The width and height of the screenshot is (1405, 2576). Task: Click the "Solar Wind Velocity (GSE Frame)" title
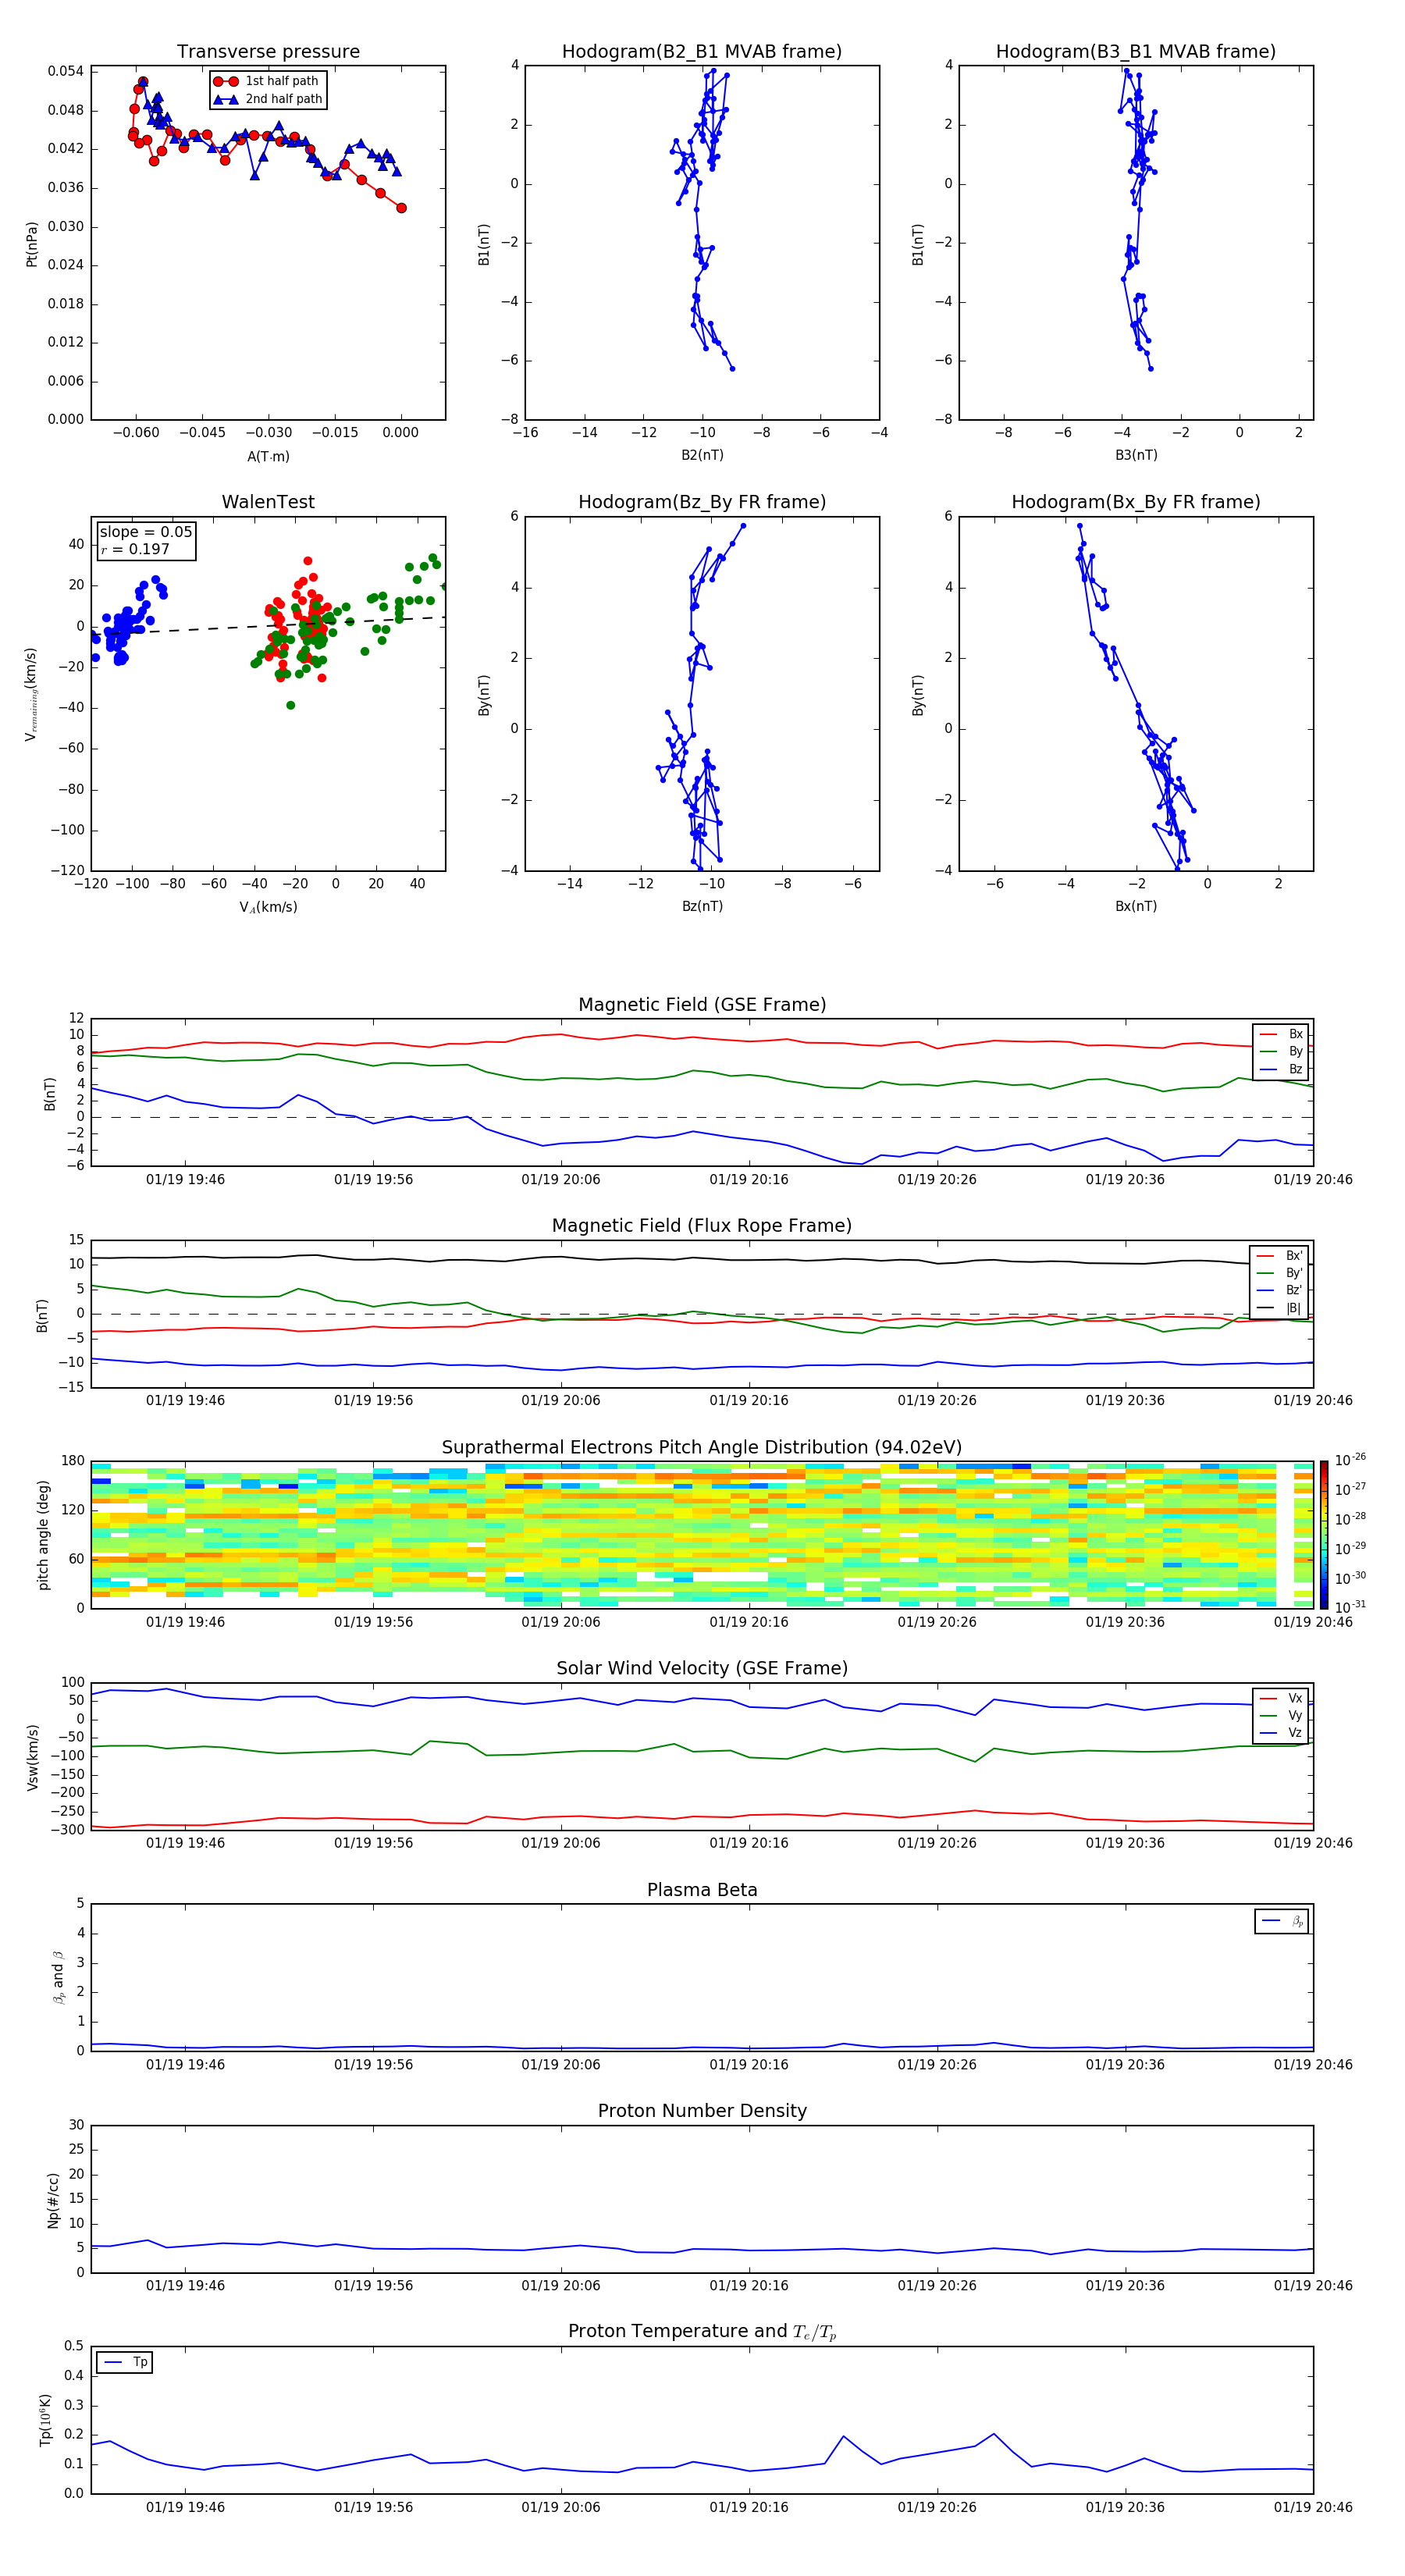(x=702, y=1668)
